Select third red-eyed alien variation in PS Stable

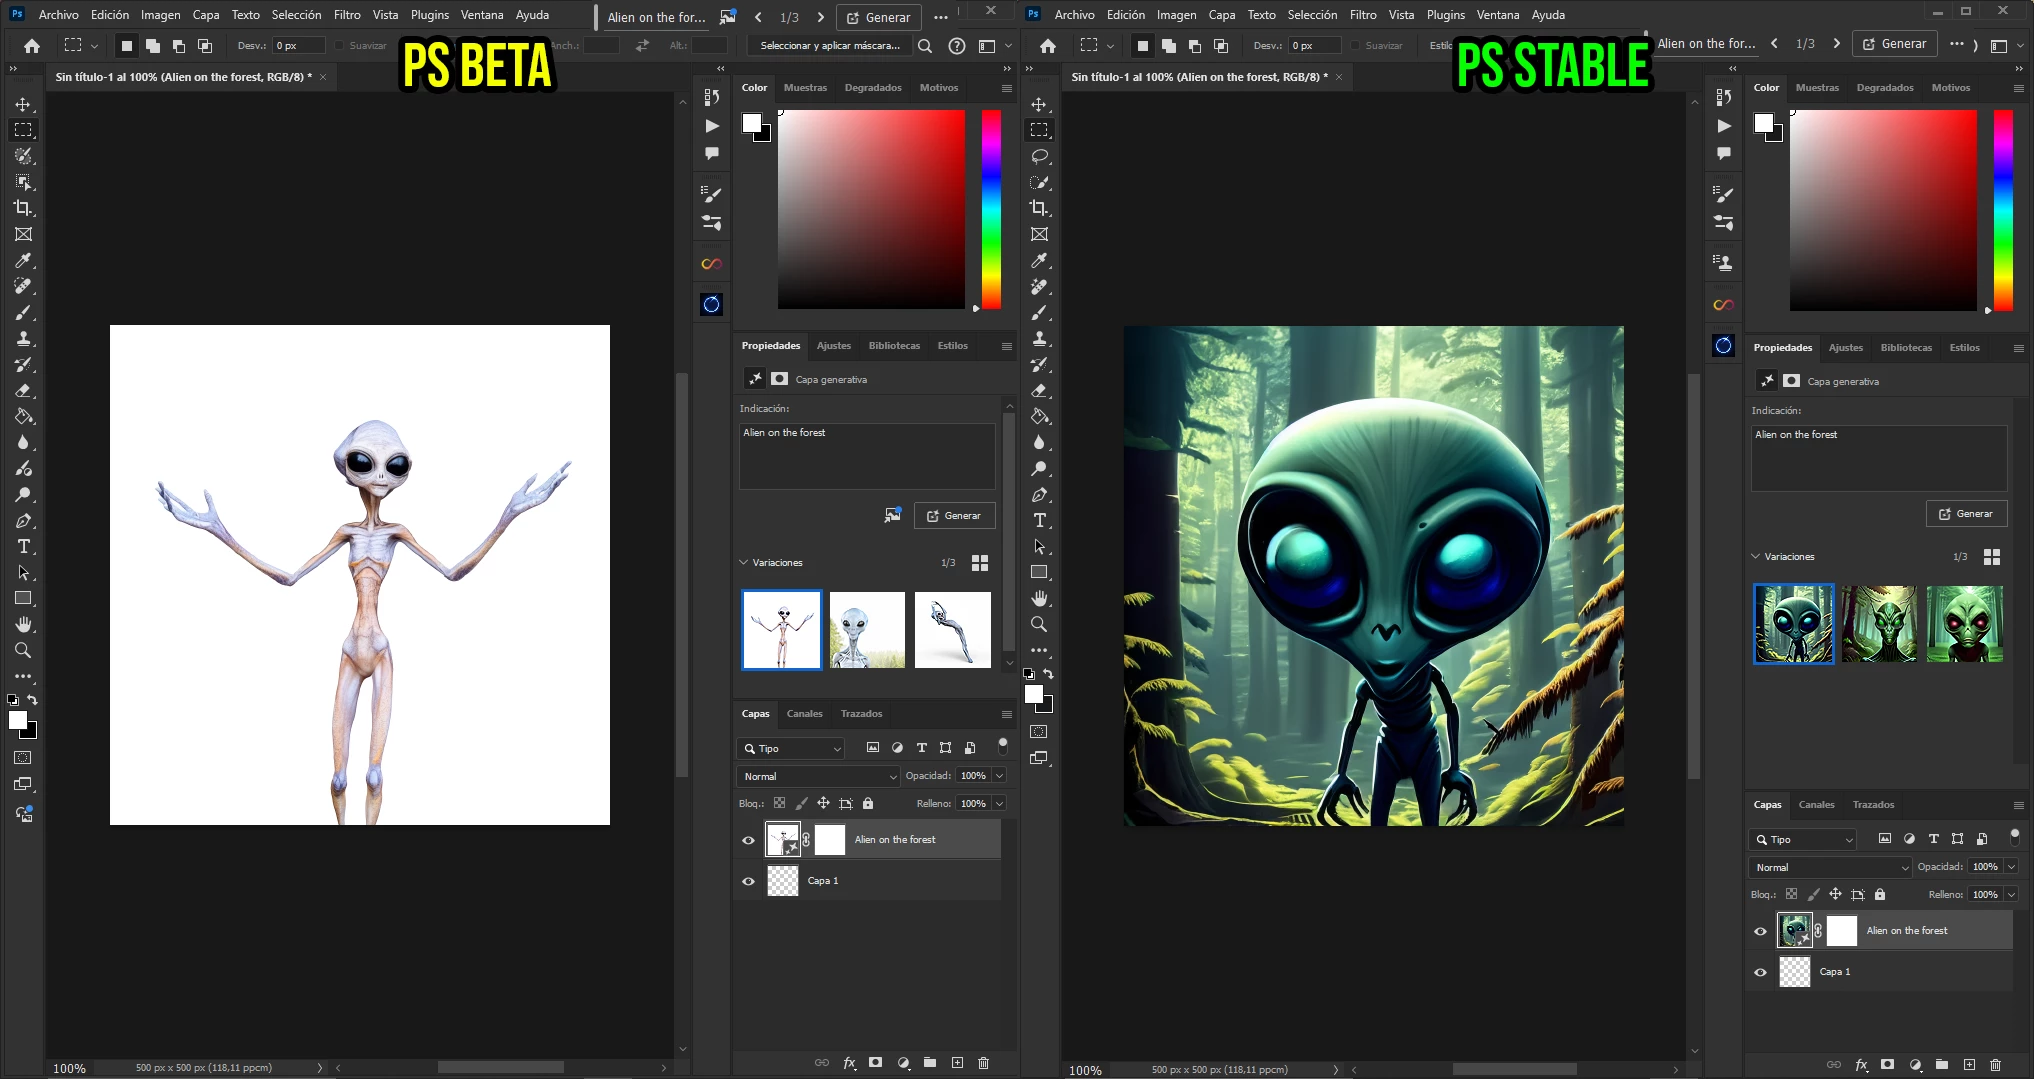coord(1965,624)
